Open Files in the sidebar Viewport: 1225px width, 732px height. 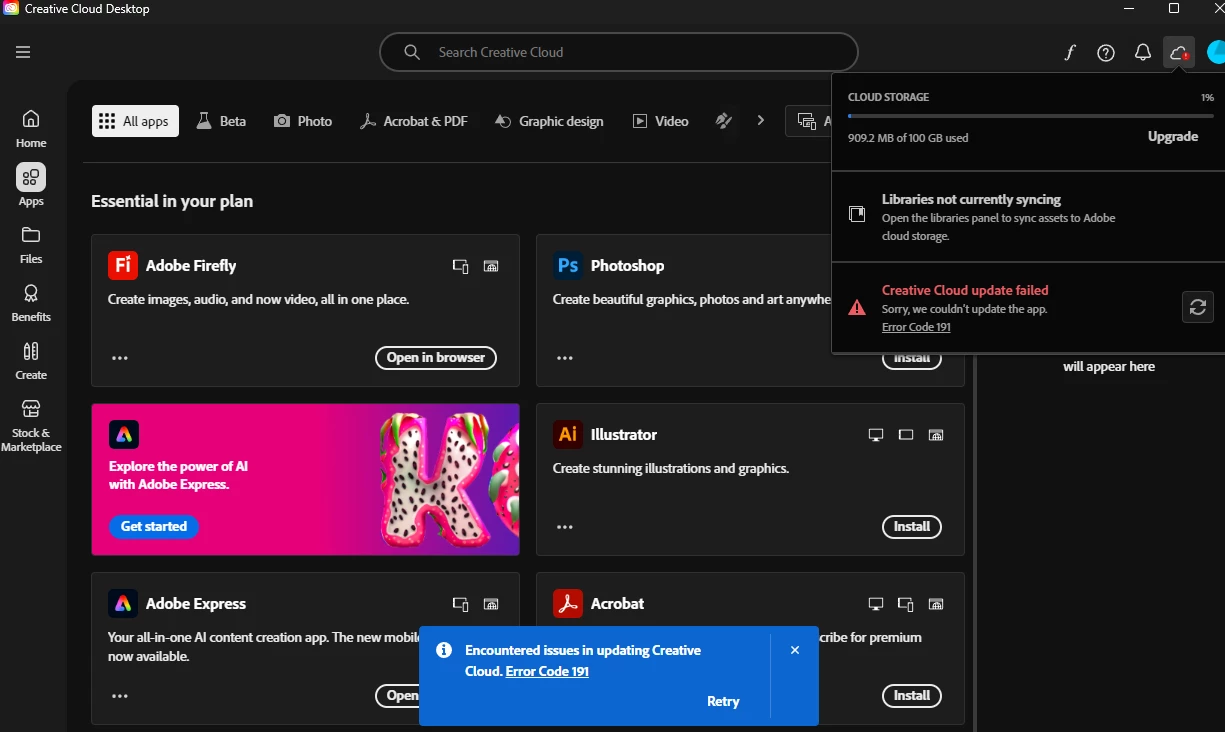click(31, 244)
